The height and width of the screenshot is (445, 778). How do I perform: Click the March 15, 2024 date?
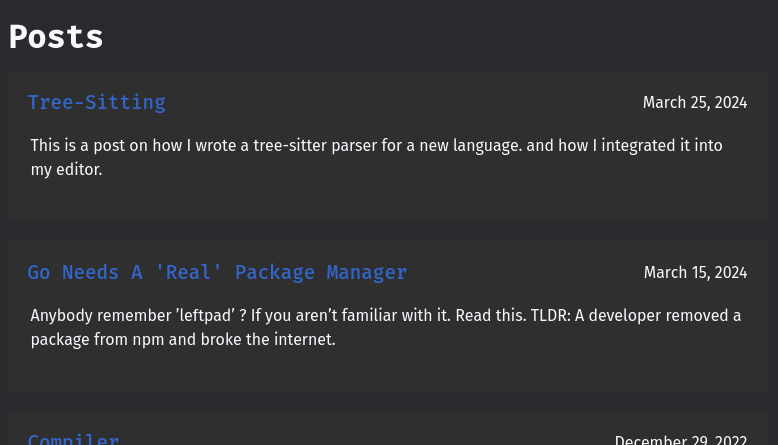pyautogui.click(x=695, y=272)
